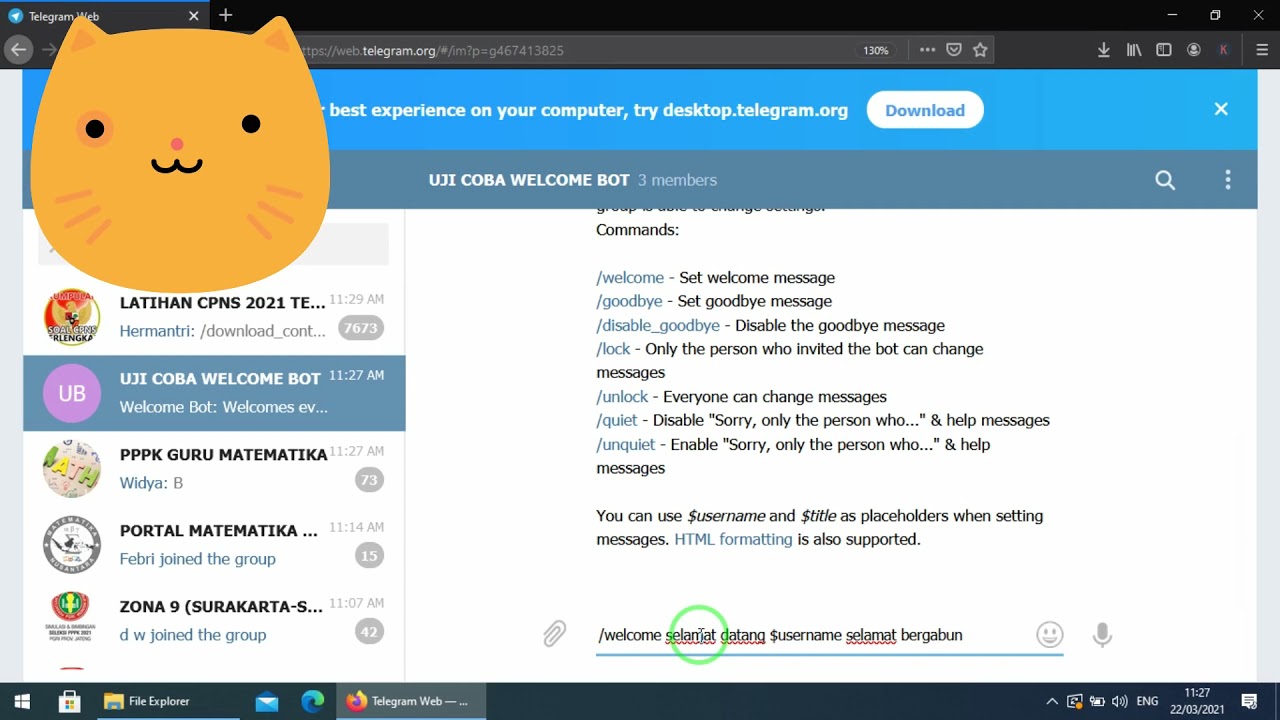Open the Firefox library icon
The width and height of the screenshot is (1280, 720).
point(1134,50)
